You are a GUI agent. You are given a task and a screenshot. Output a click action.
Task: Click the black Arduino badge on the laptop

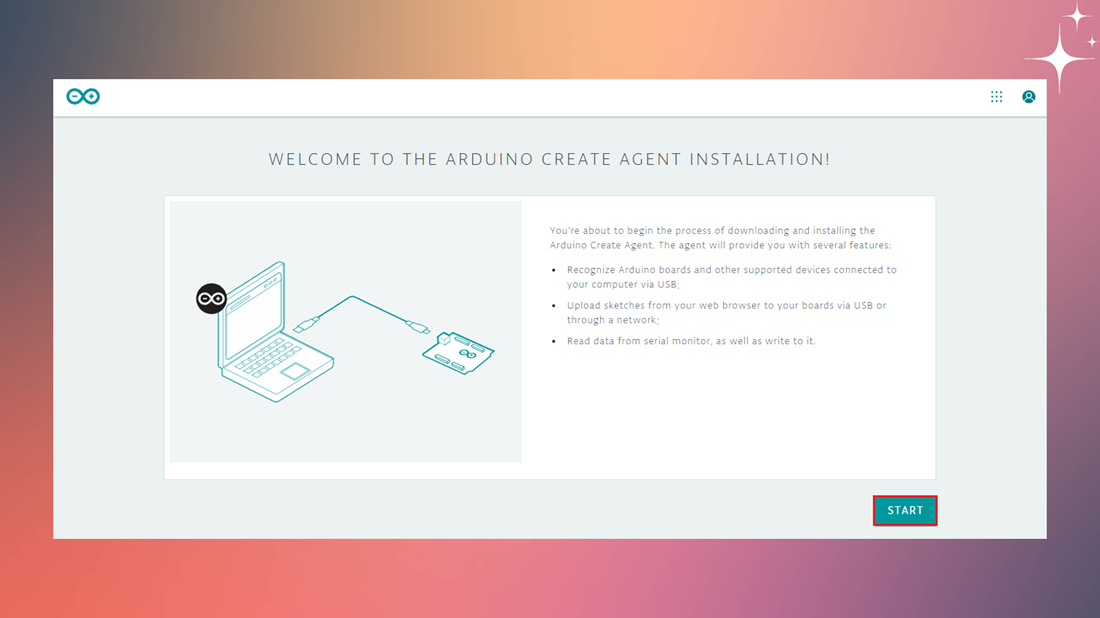pyautogui.click(x=211, y=299)
